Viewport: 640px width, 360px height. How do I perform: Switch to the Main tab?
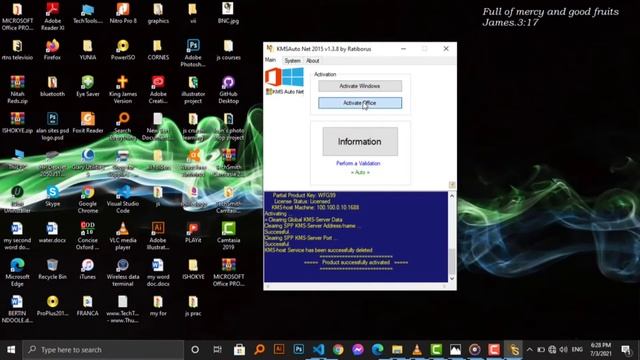[270, 60]
